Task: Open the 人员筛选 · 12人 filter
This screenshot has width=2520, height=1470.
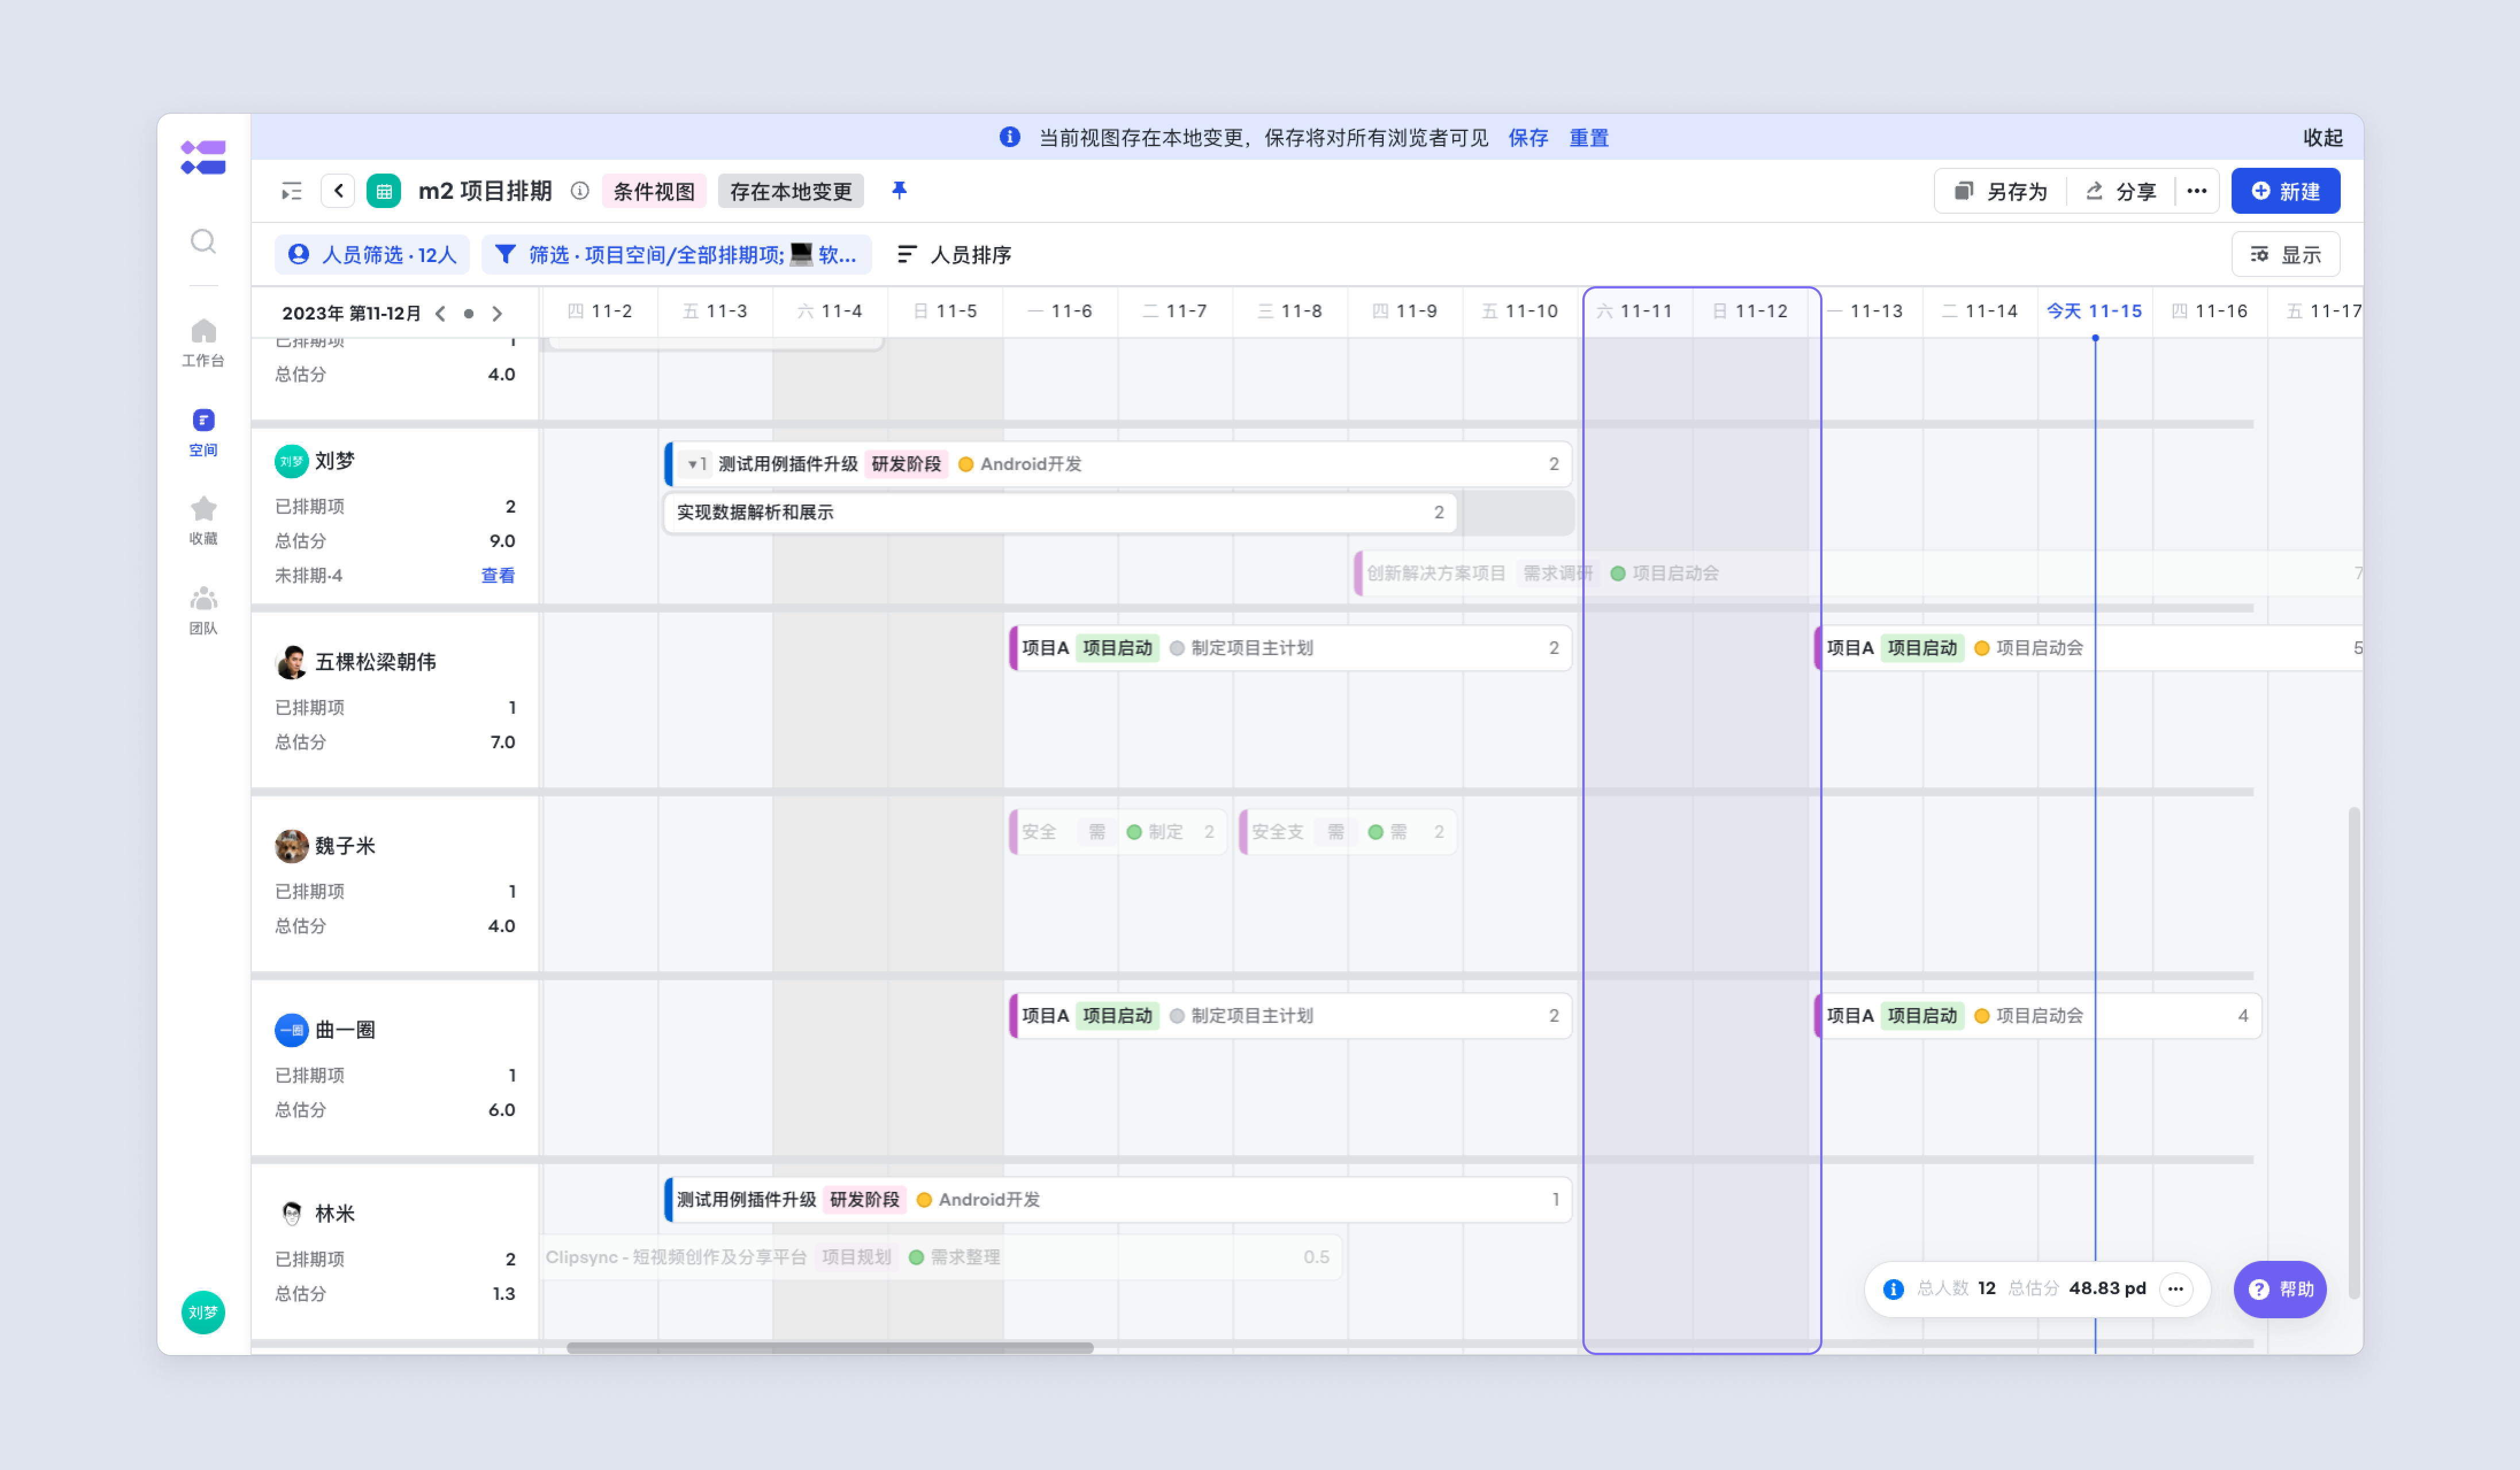Action: (x=372, y=255)
